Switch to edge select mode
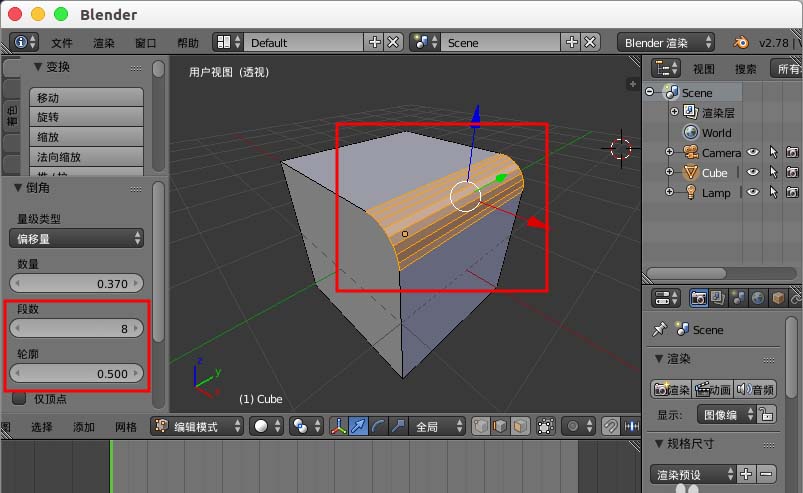The width and height of the screenshot is (803, 493). [x=500, y=426]
